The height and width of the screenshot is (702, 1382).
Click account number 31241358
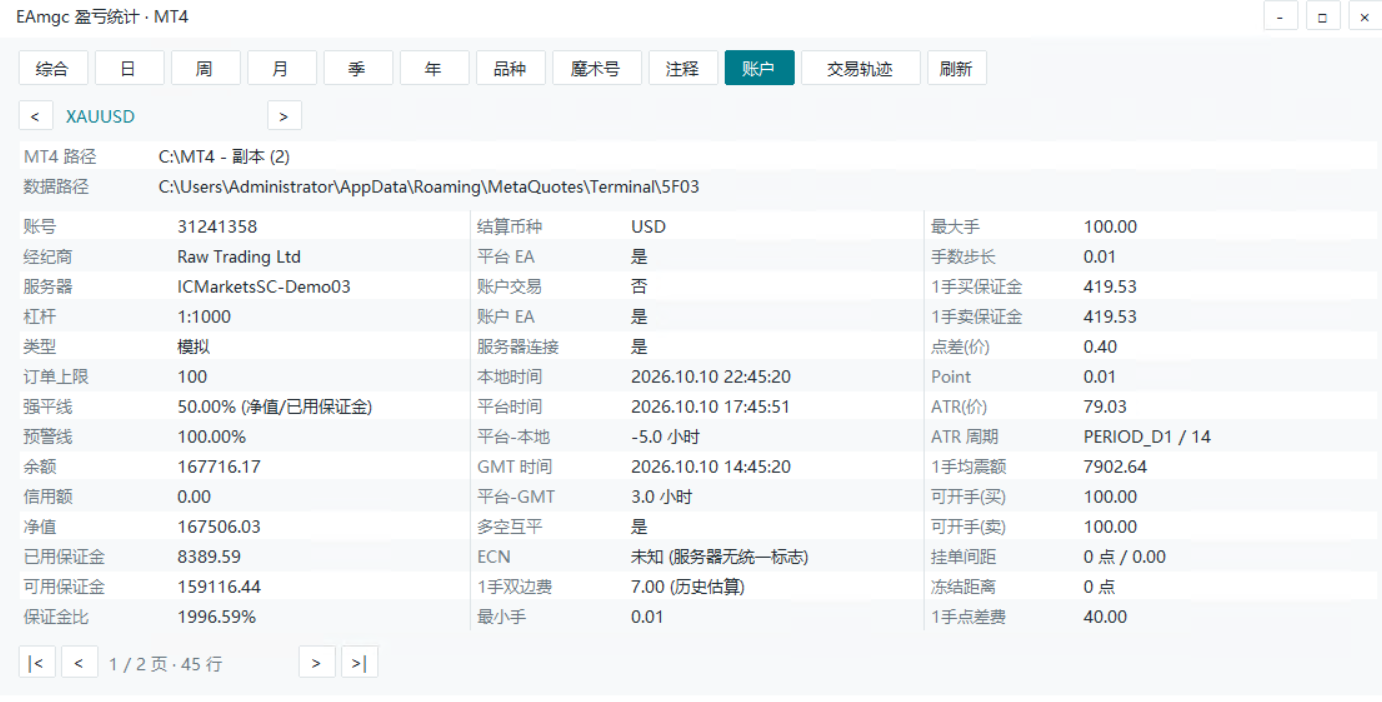point(217,227)
